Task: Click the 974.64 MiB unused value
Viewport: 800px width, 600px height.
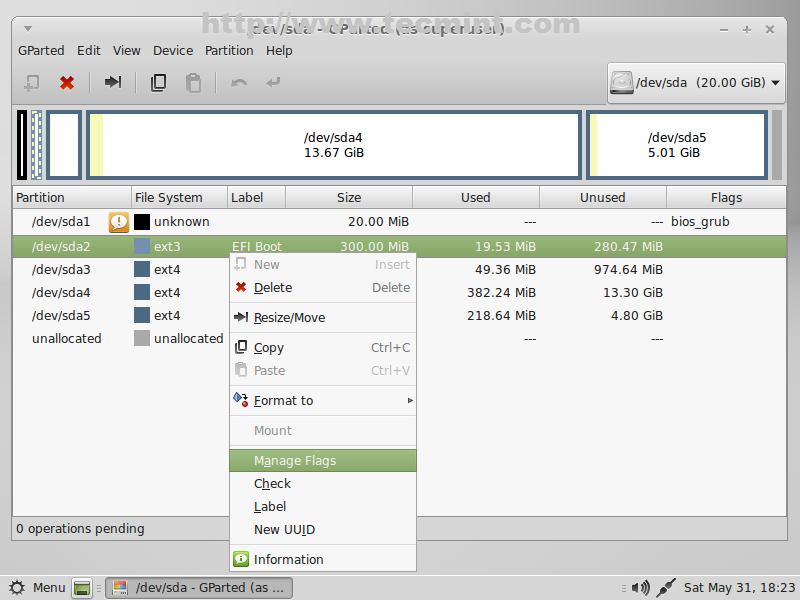Action: pos(628,269)
